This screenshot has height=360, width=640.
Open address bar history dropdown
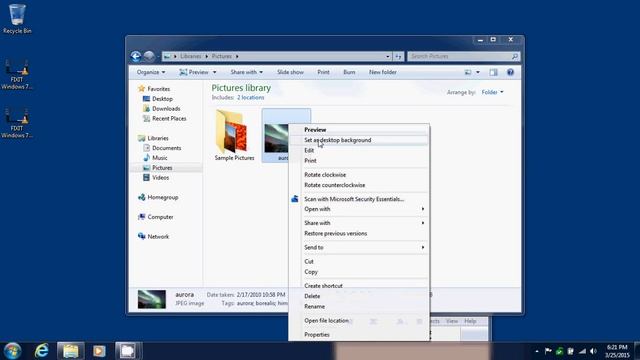pos(388,56)
